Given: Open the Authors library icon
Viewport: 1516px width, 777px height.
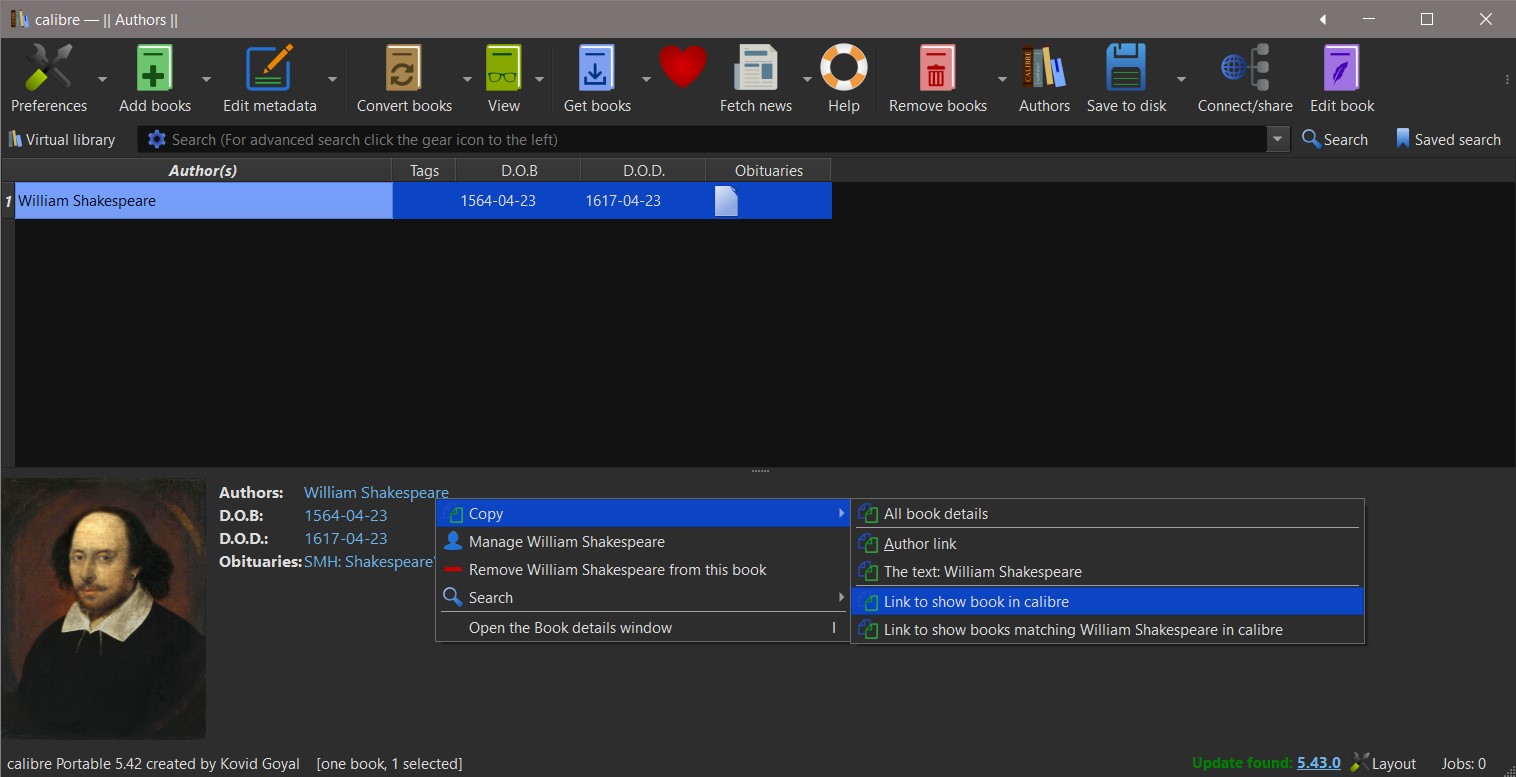Looking at the screenshot, I should [1044, 69].
